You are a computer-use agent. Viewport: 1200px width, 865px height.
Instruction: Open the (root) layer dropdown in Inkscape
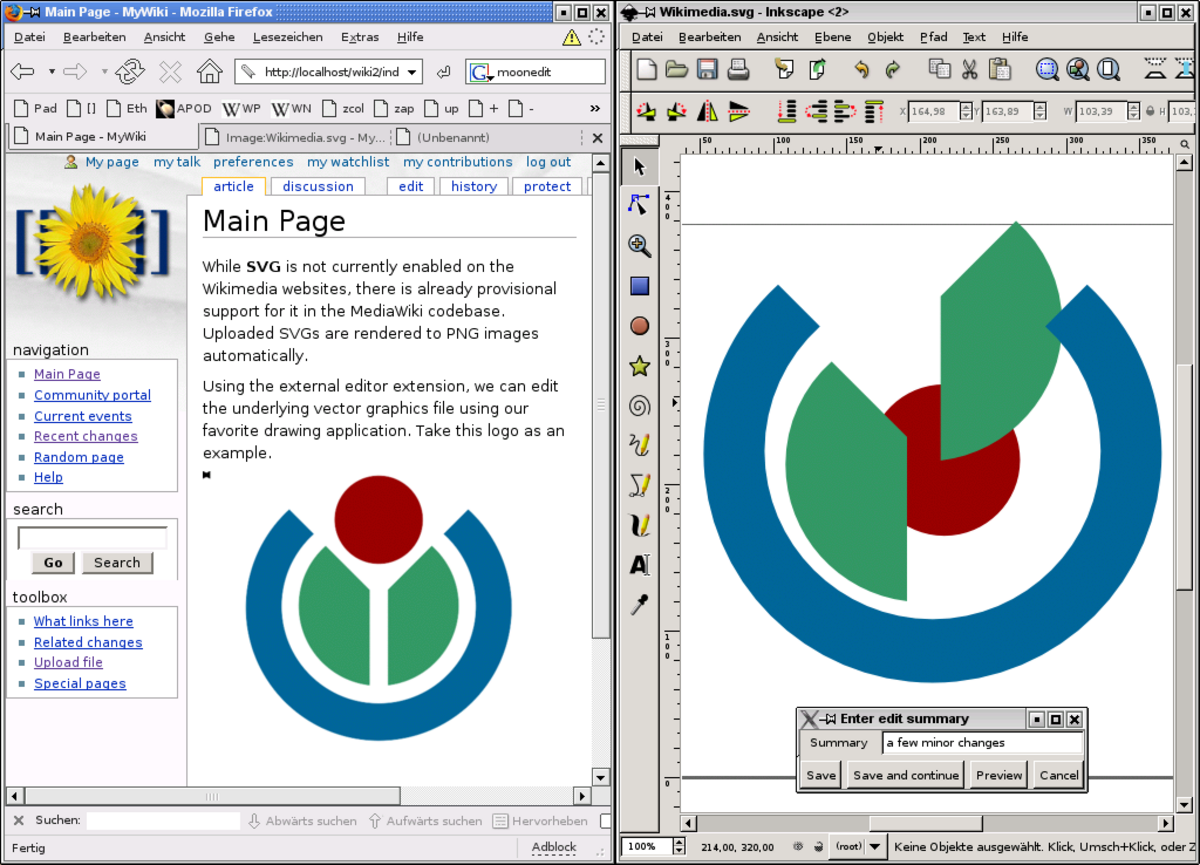pos(860,846)
